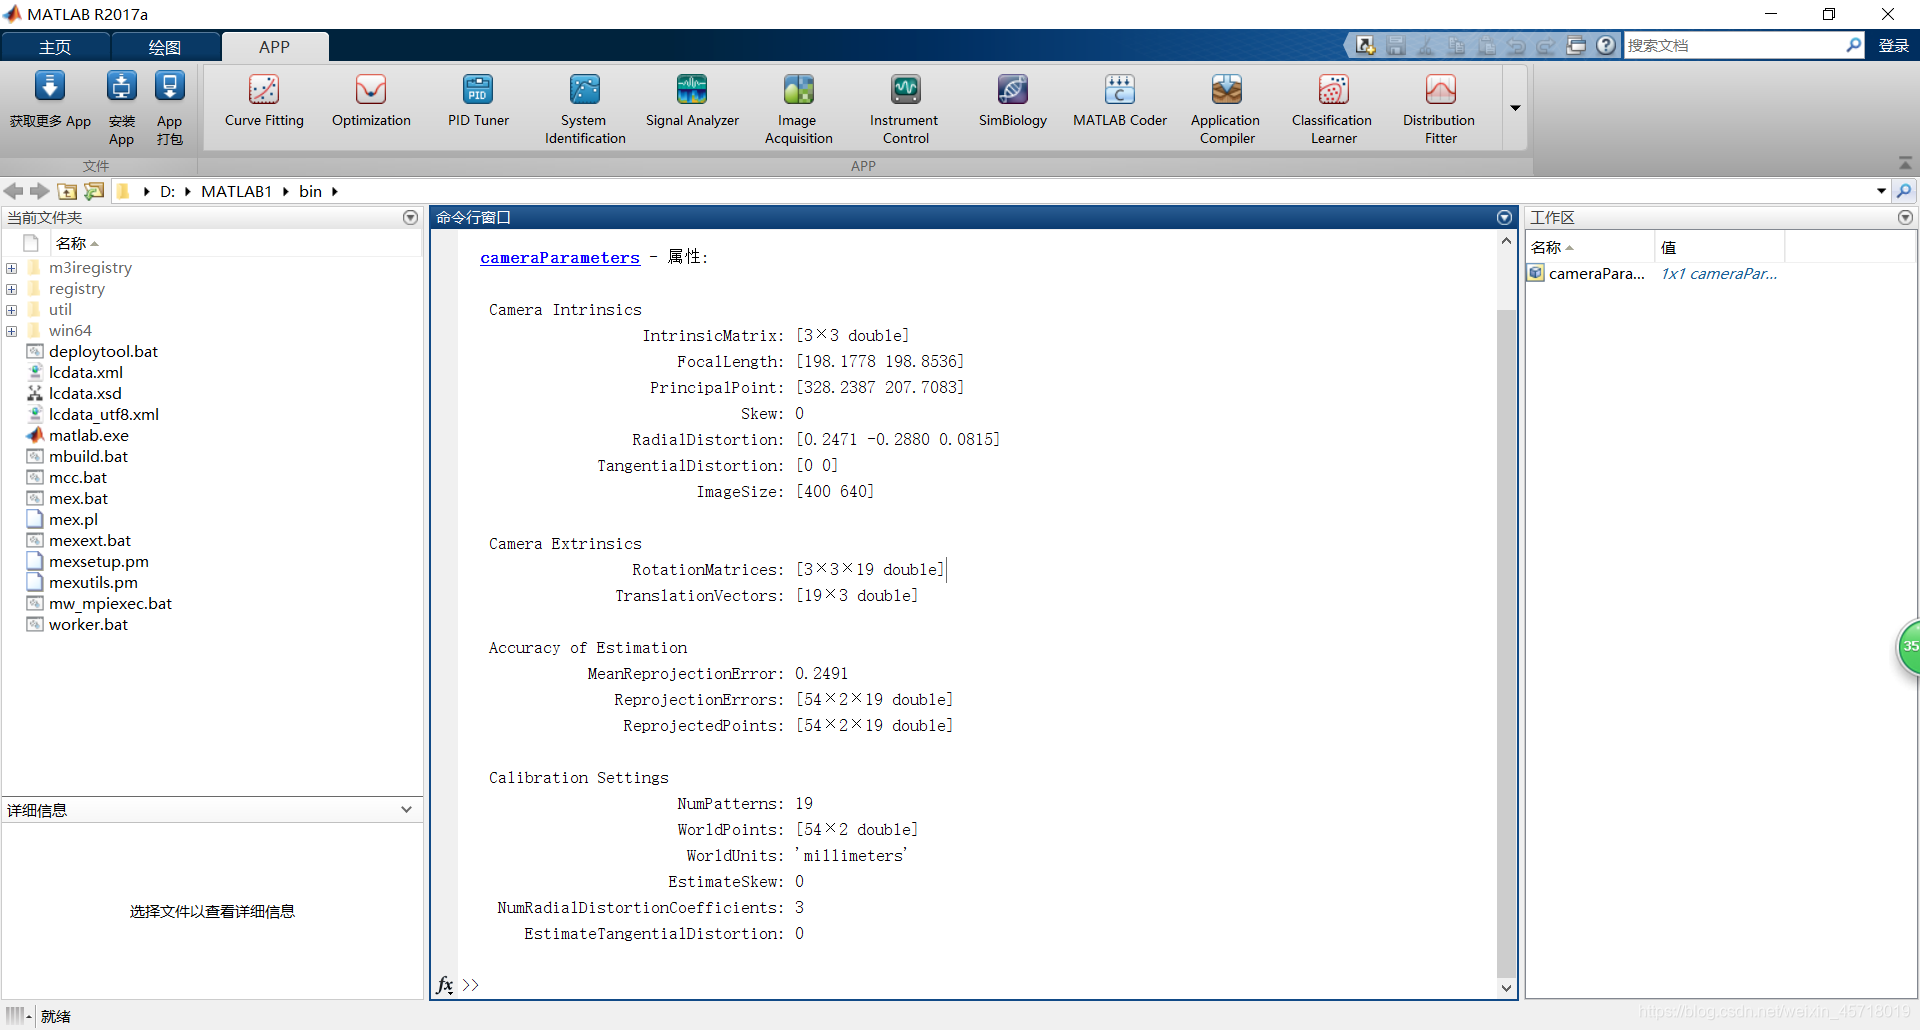This screenshot has height=1030, width=1920.
Task: Open Distribution Fitter app
Action: pyautogui.click(x=1440, y=109)
